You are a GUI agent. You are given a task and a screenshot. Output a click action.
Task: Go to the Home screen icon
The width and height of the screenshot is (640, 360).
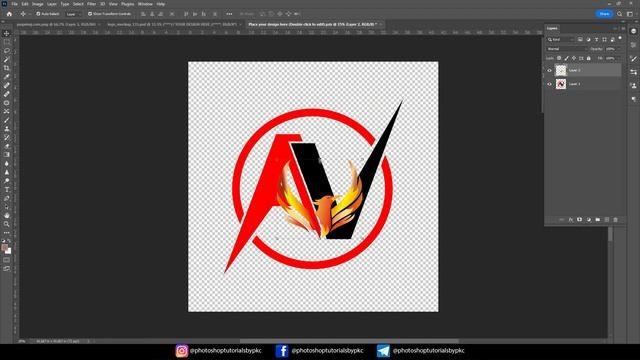tap(9, 14)
